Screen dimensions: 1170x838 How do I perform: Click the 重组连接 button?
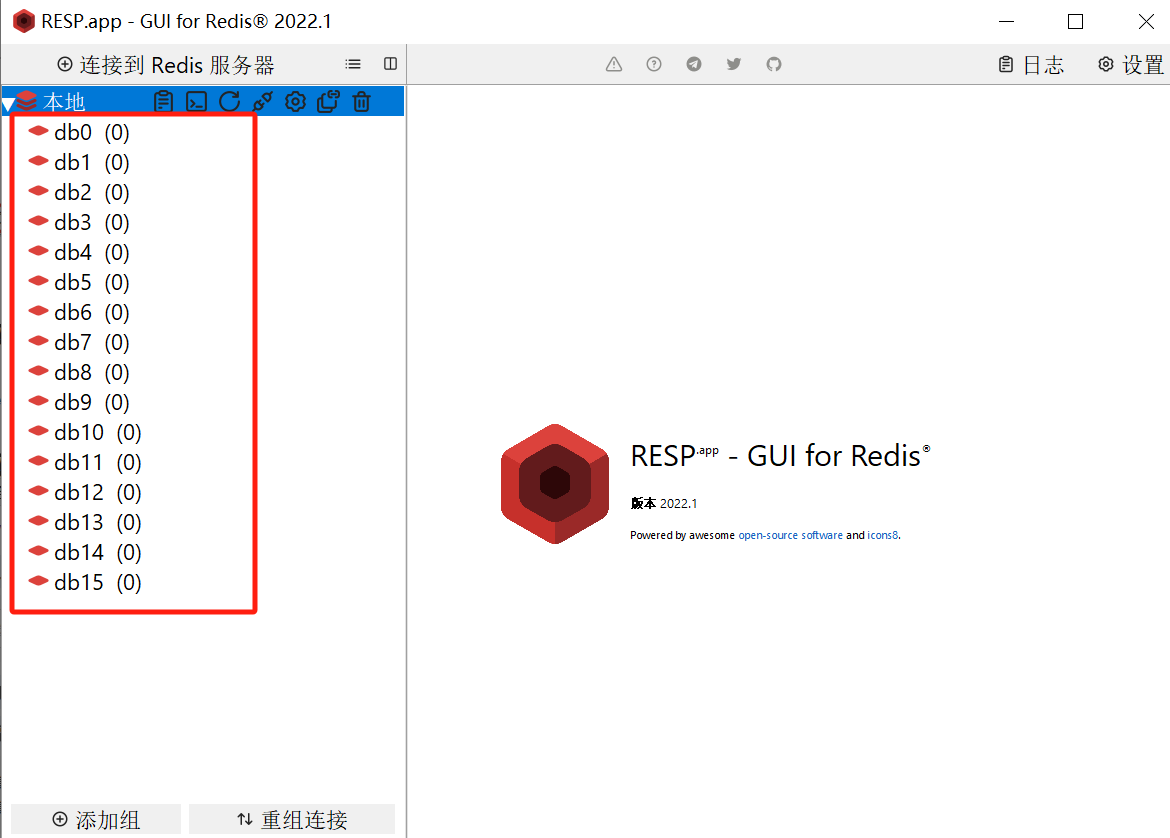292,819
